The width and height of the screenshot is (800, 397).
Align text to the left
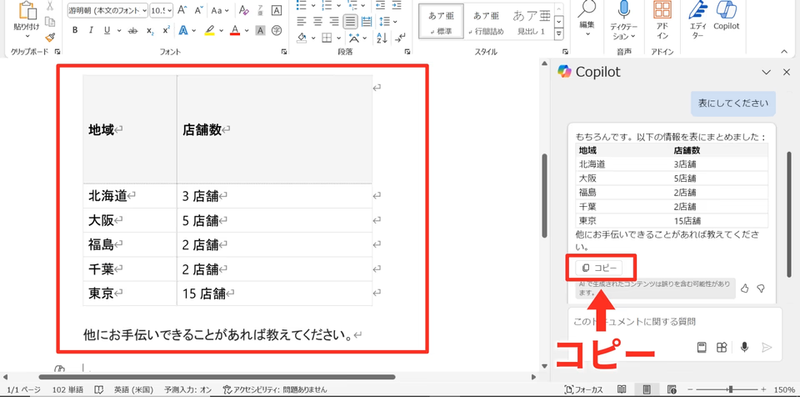[x=302, y=21]
